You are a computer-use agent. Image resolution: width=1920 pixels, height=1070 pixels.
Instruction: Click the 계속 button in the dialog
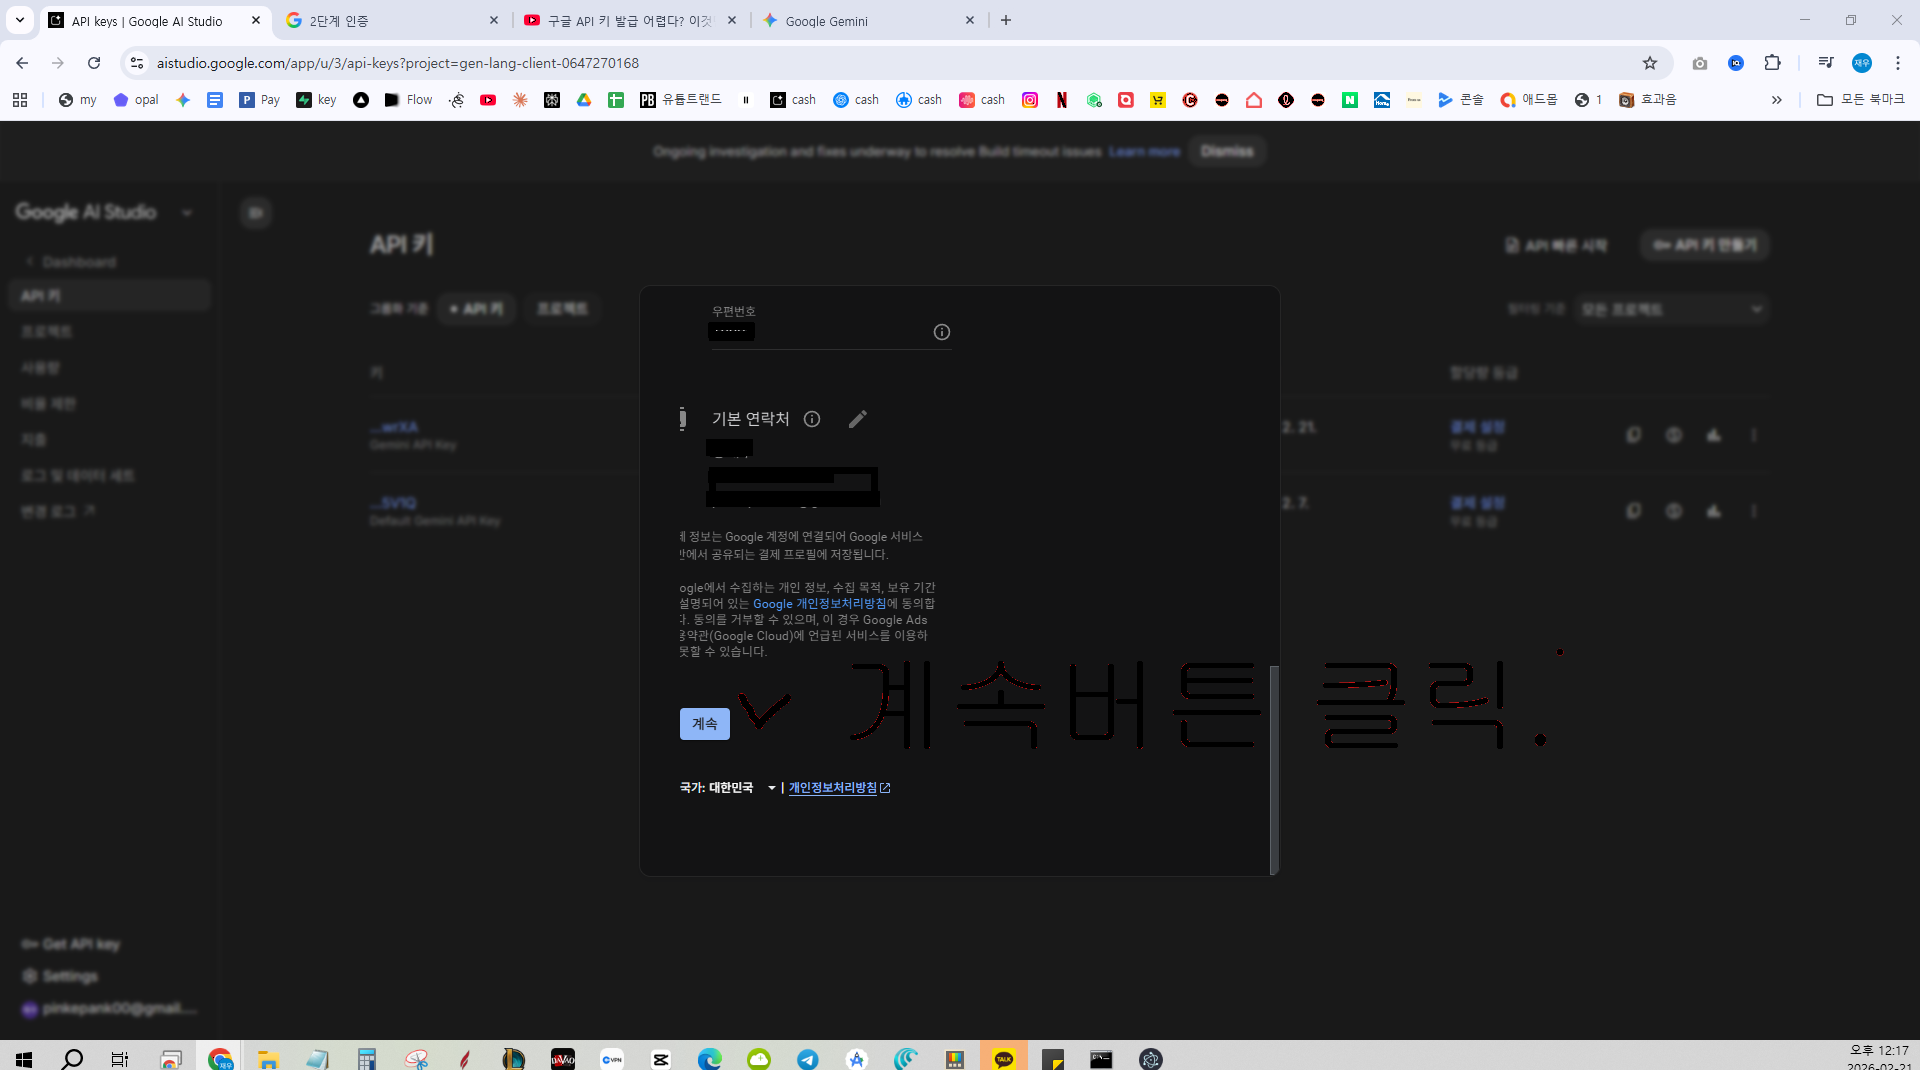tap(704, 723)
